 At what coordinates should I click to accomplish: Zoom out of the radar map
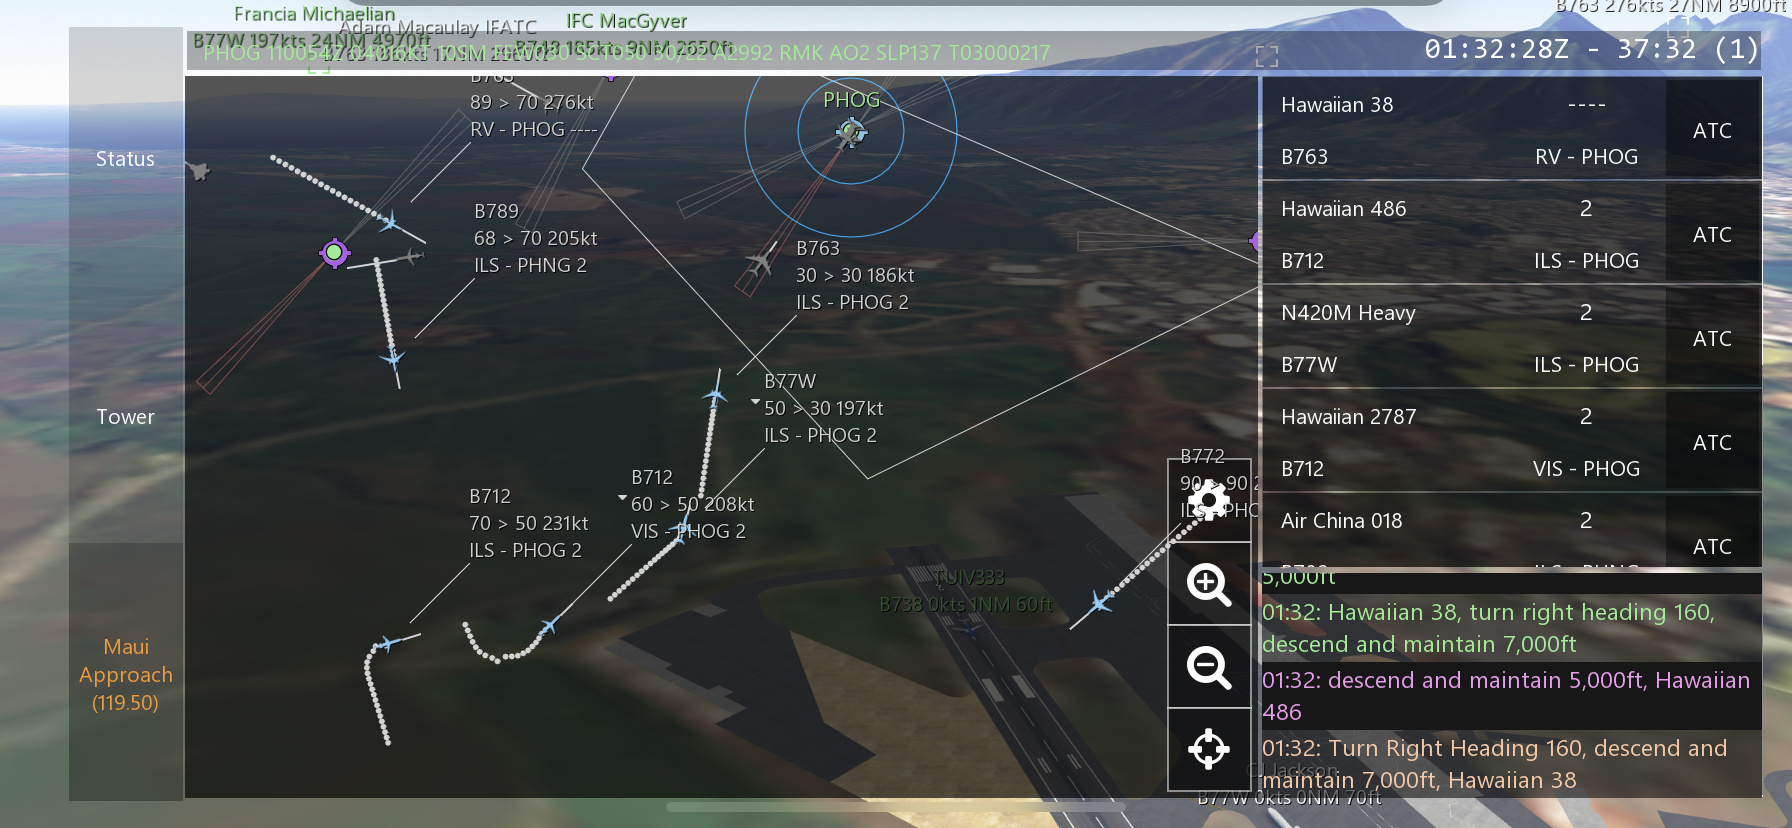click(x=1209, y=667)
